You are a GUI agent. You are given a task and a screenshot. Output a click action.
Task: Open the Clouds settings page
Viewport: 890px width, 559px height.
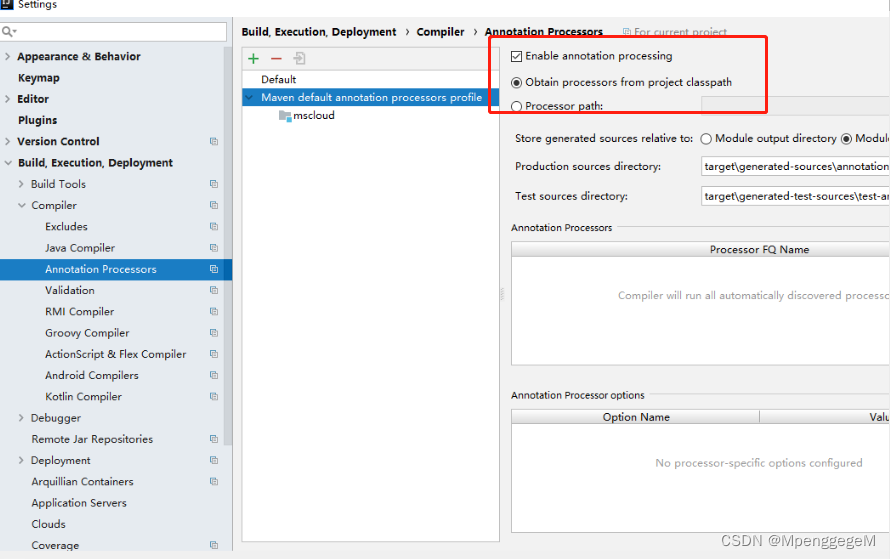tap(48, 524)
